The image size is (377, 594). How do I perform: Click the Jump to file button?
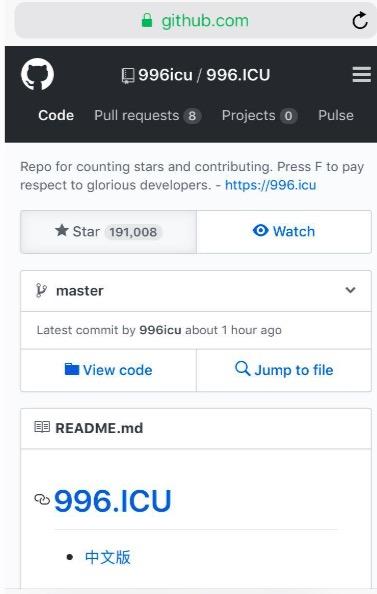click(284, 370)
